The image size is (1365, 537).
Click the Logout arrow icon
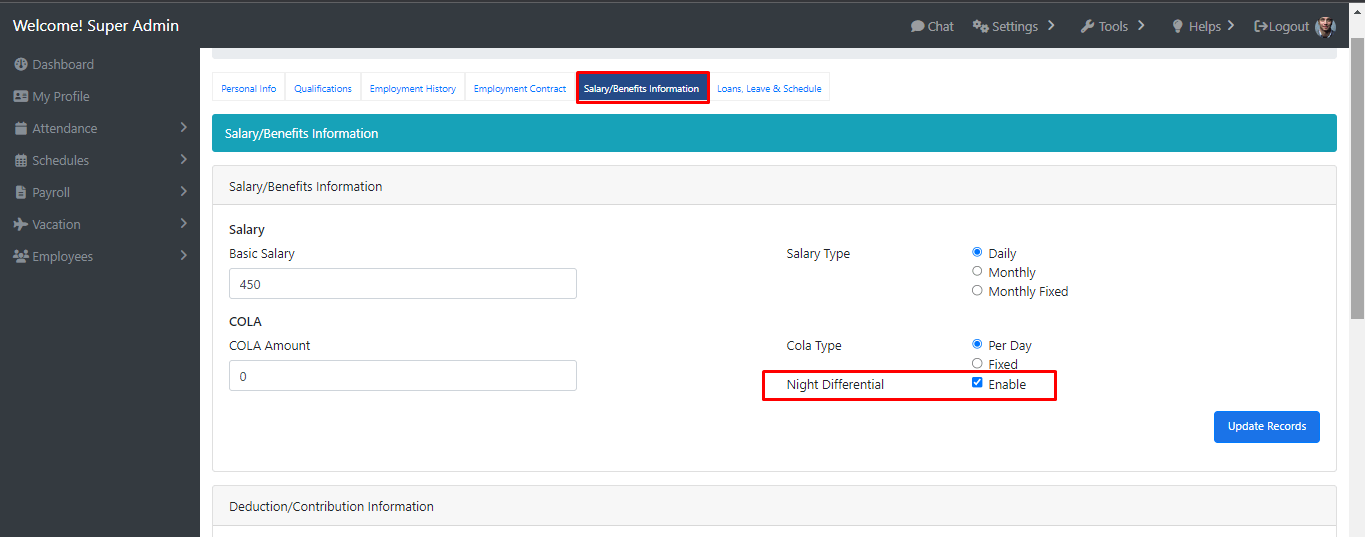pos(1261,26)
